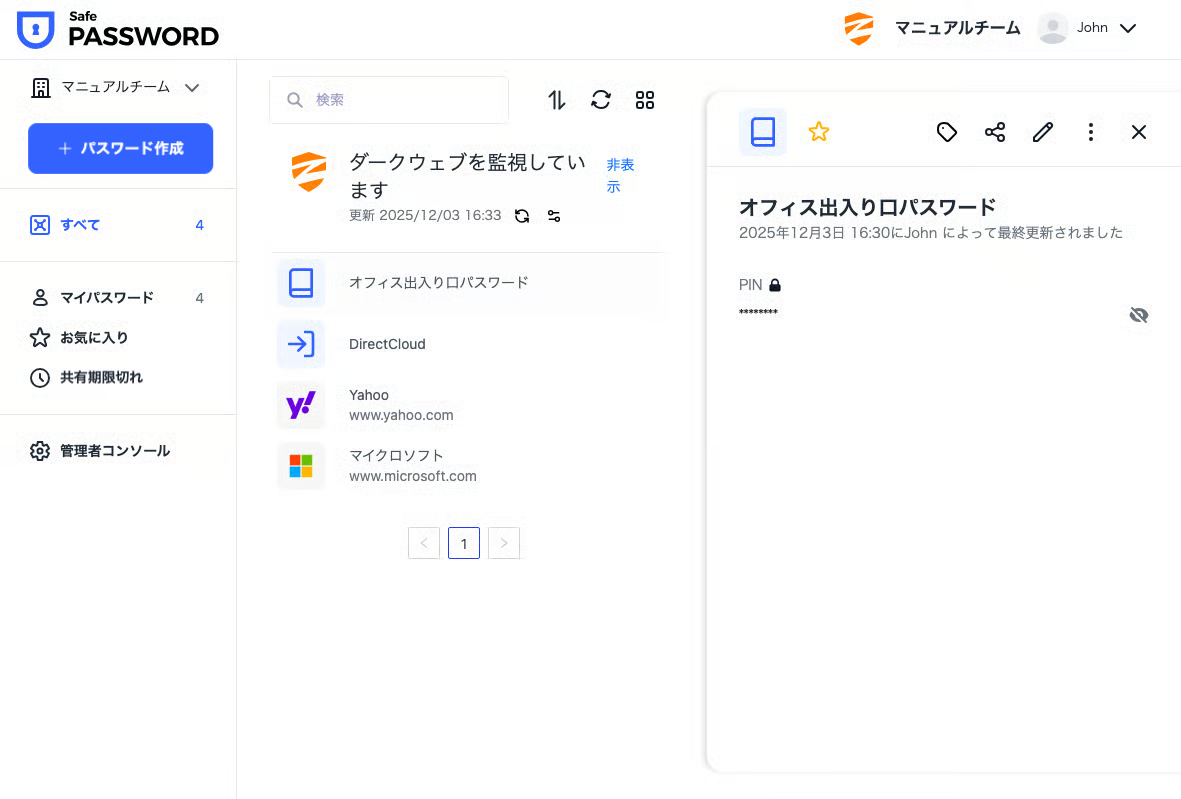Switch to grid view layout

[645, 100]
